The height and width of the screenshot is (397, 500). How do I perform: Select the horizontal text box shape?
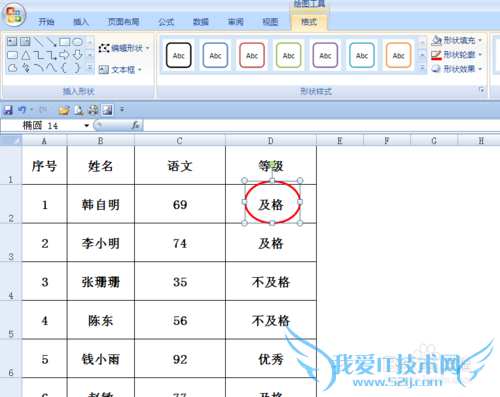click(12, 42)
